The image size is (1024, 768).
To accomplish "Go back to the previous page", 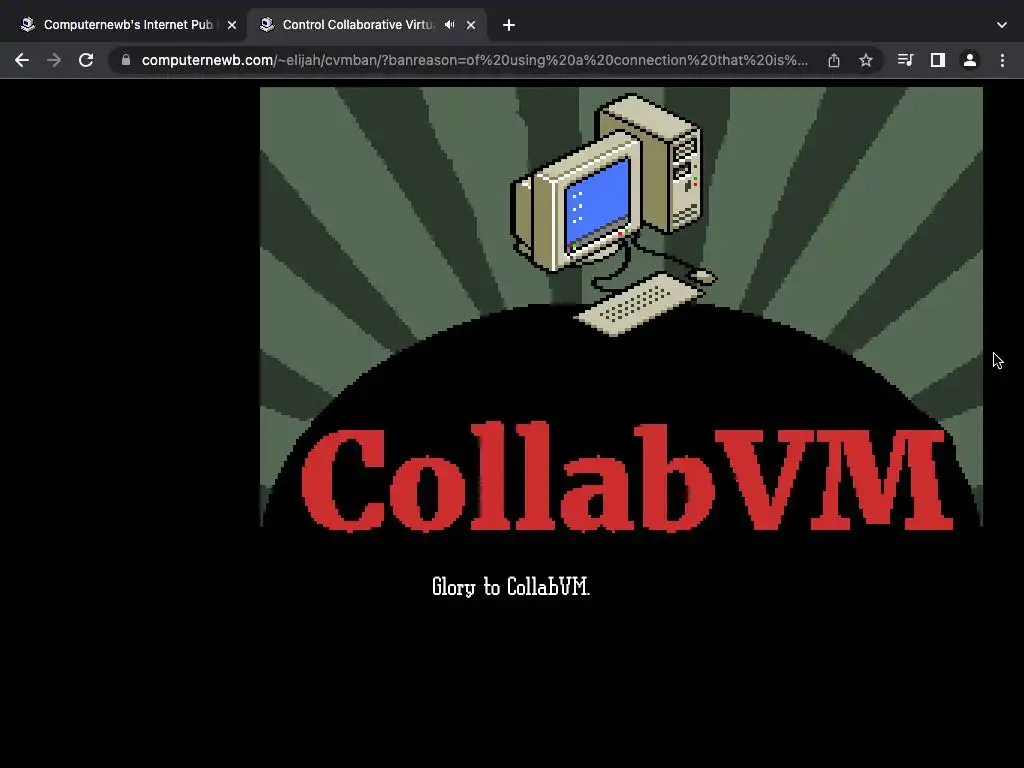I will tap(22, 60).
